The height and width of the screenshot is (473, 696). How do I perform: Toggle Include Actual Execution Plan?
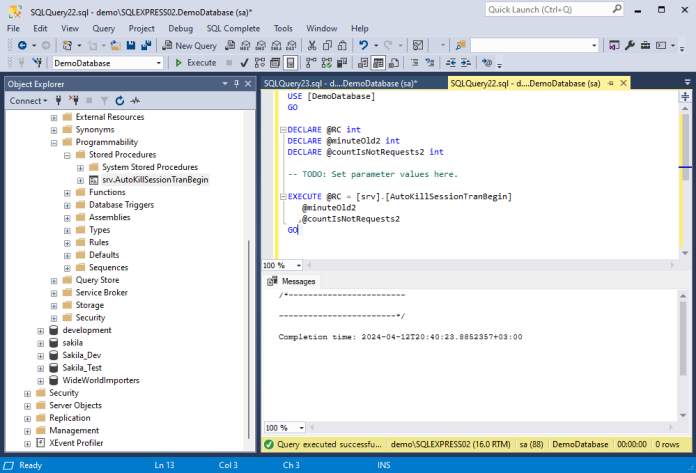(x=313, y=62)
